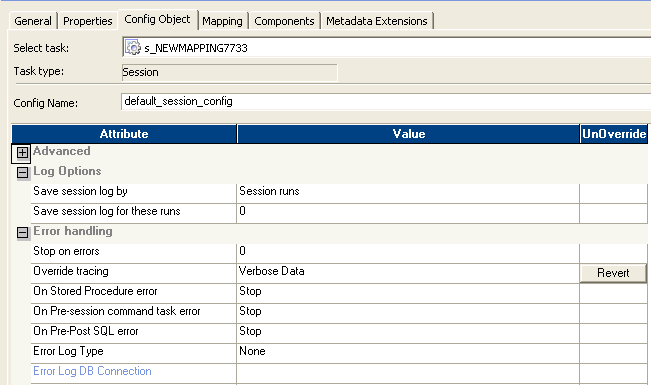Screen dimensions: 652x385
Task: Edit the Stop on errors value
Action: click(x=408, y=253)
